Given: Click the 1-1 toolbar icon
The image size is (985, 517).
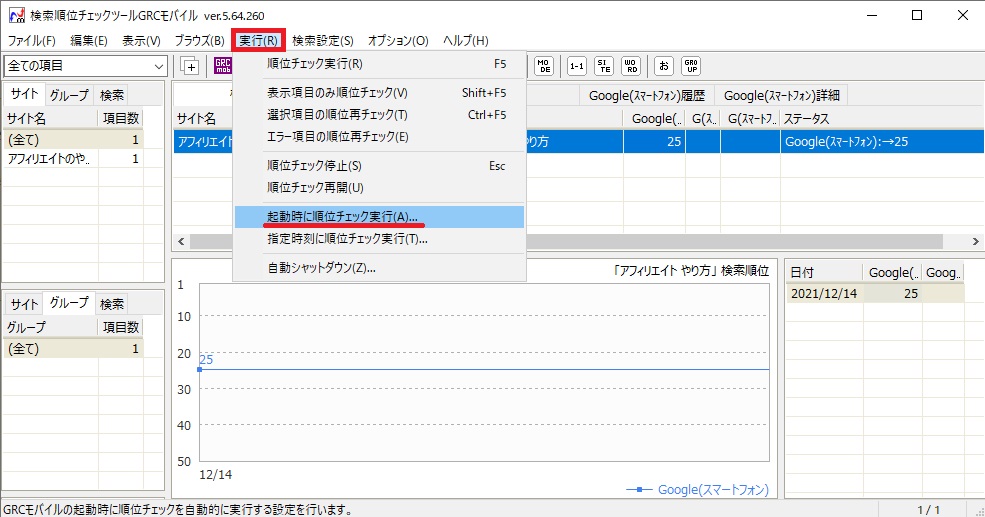Looking at the screenshot, I should (x=577, y=65).
